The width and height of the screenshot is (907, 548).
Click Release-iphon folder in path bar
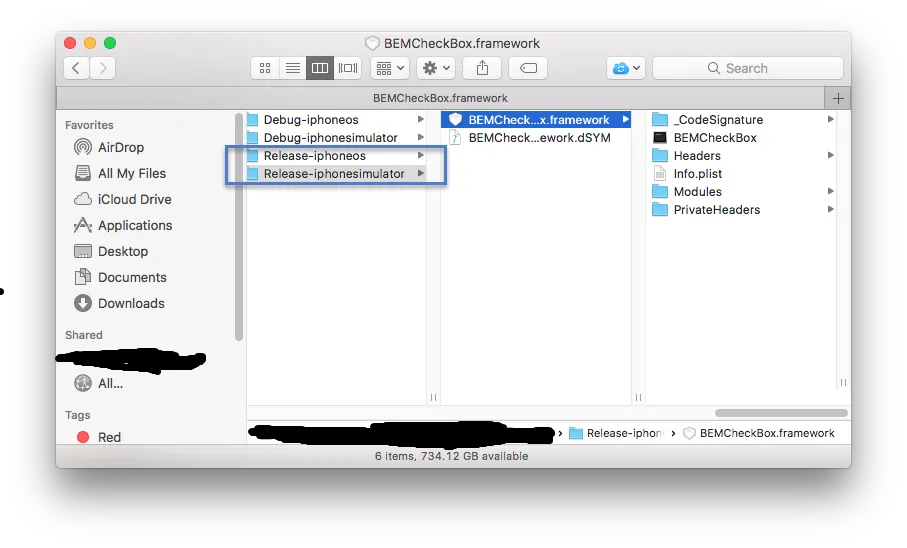(617, 433)
